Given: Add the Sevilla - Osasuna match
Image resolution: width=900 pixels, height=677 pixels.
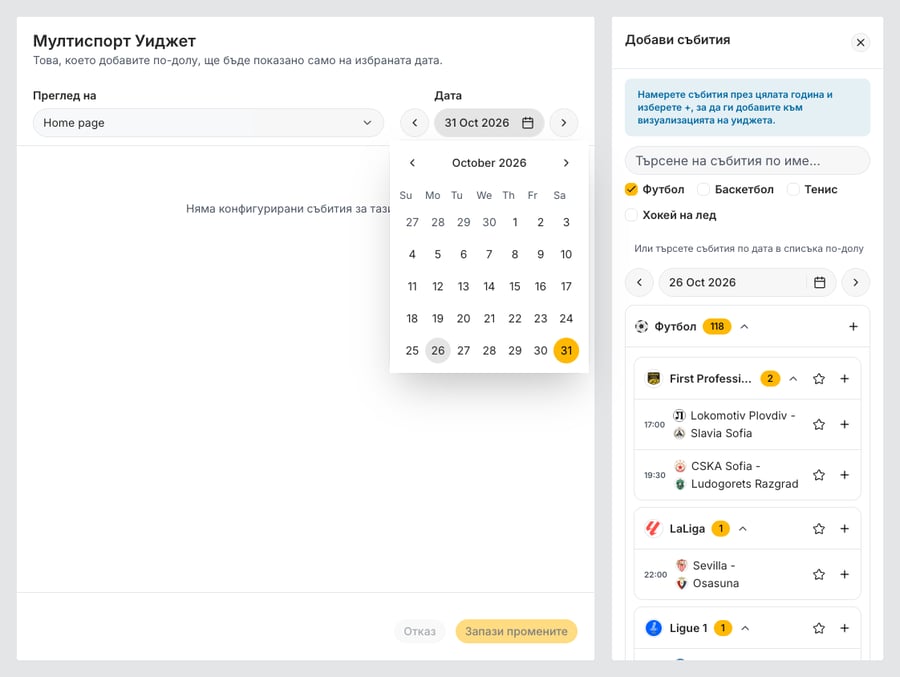Looking at the screenshot, I should click(x=844, y=575).
